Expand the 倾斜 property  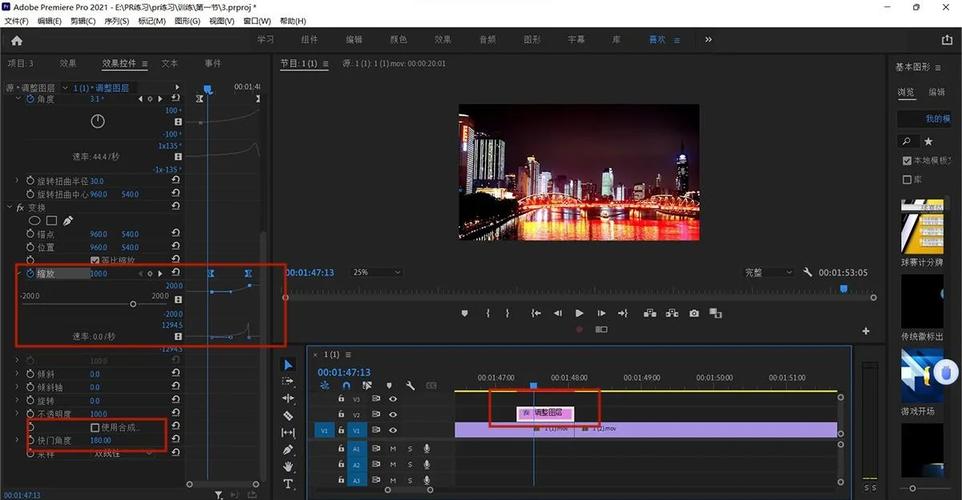17,374
